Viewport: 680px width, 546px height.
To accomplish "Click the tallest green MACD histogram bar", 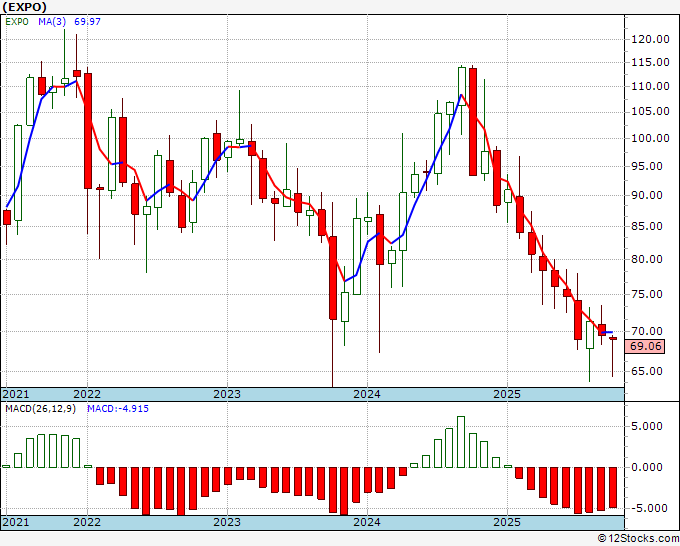I will (x=461, y=442).
